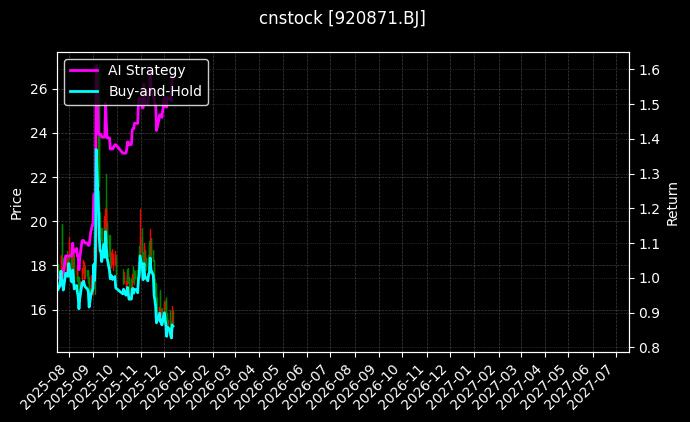Click the 26 price tick label

click(39, 89)
